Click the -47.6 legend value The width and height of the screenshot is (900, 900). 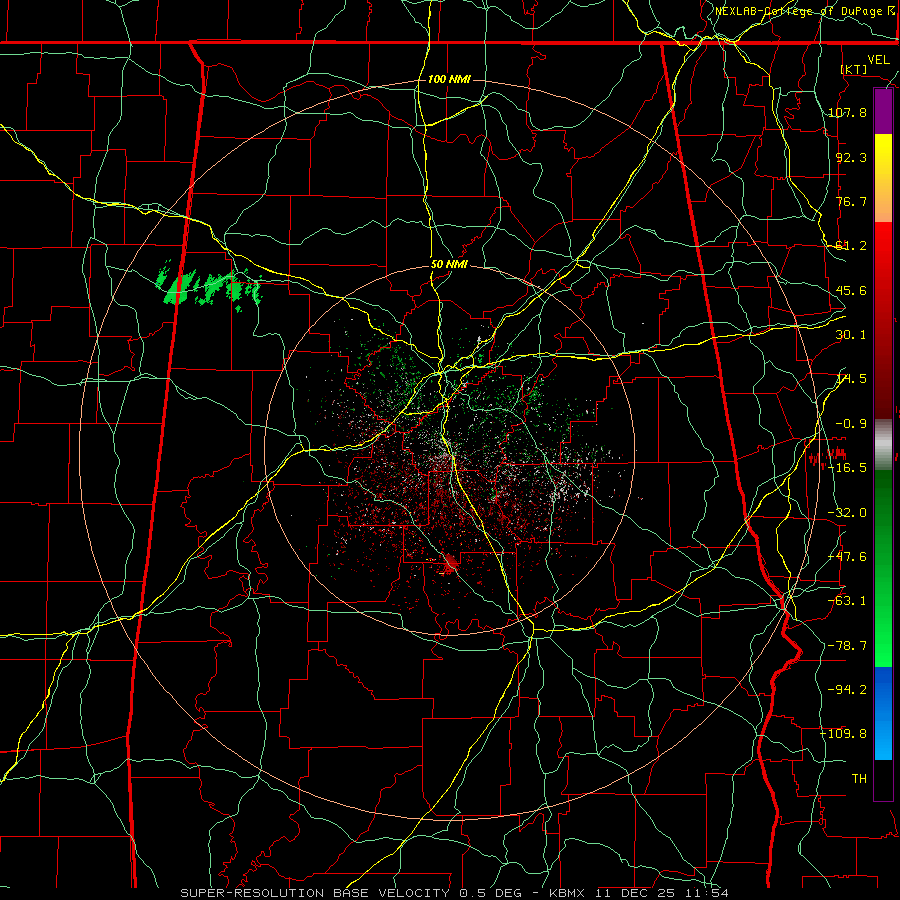coord(847,557)
